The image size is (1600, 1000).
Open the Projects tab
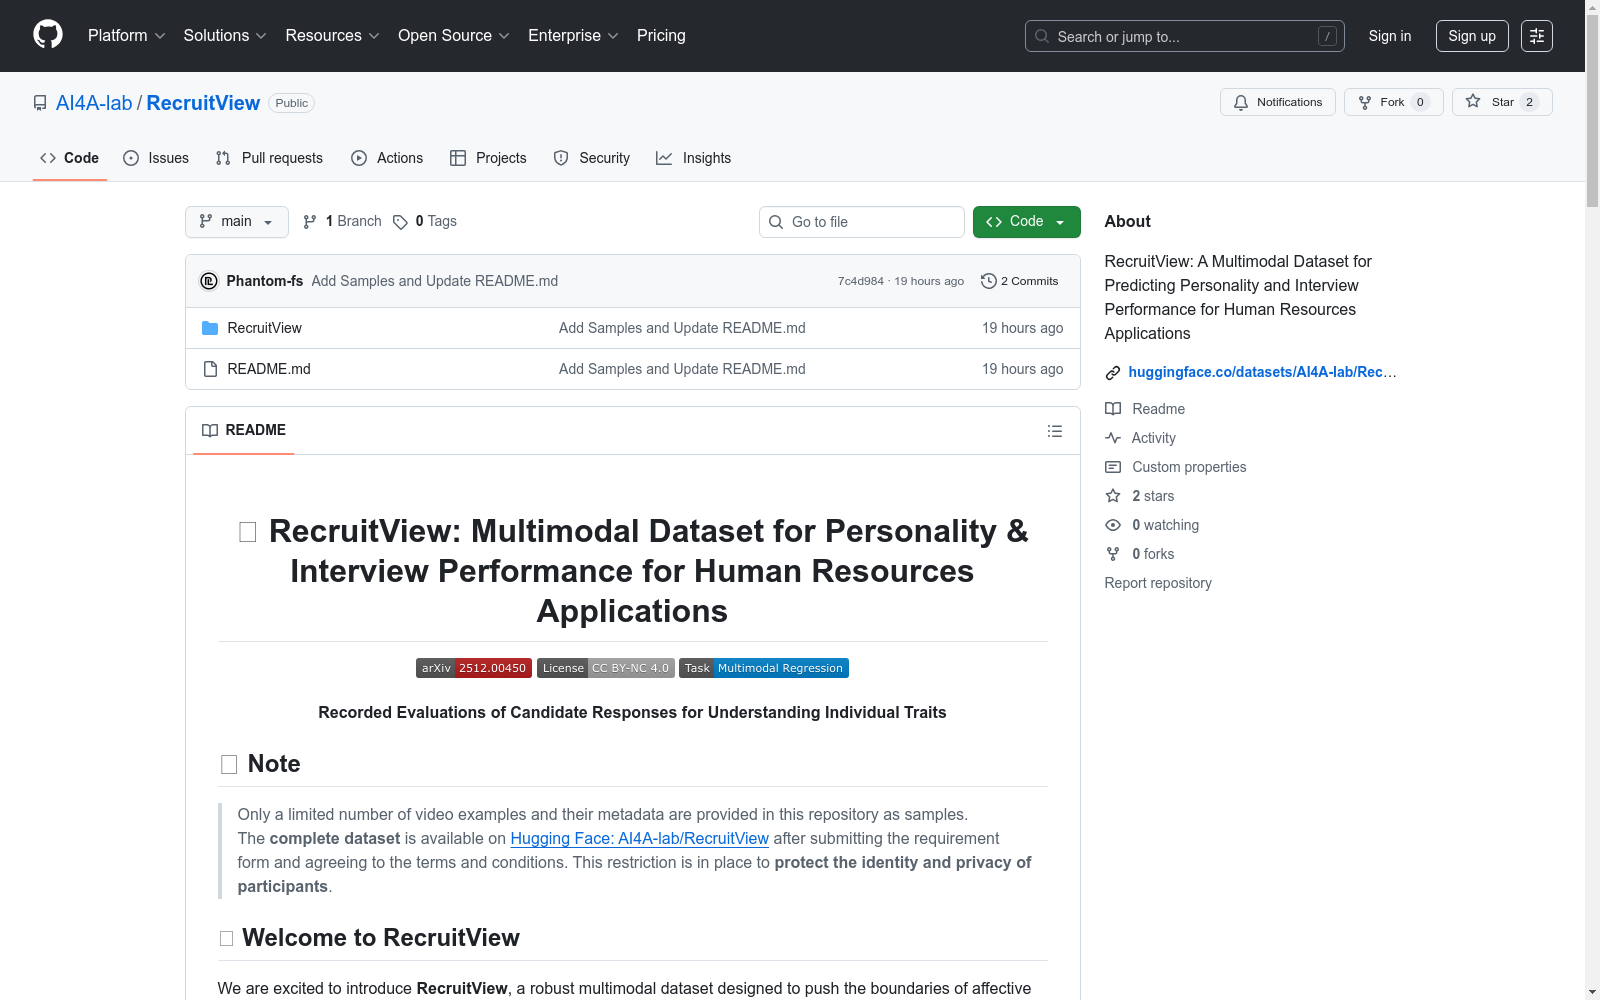click(488, 158)
